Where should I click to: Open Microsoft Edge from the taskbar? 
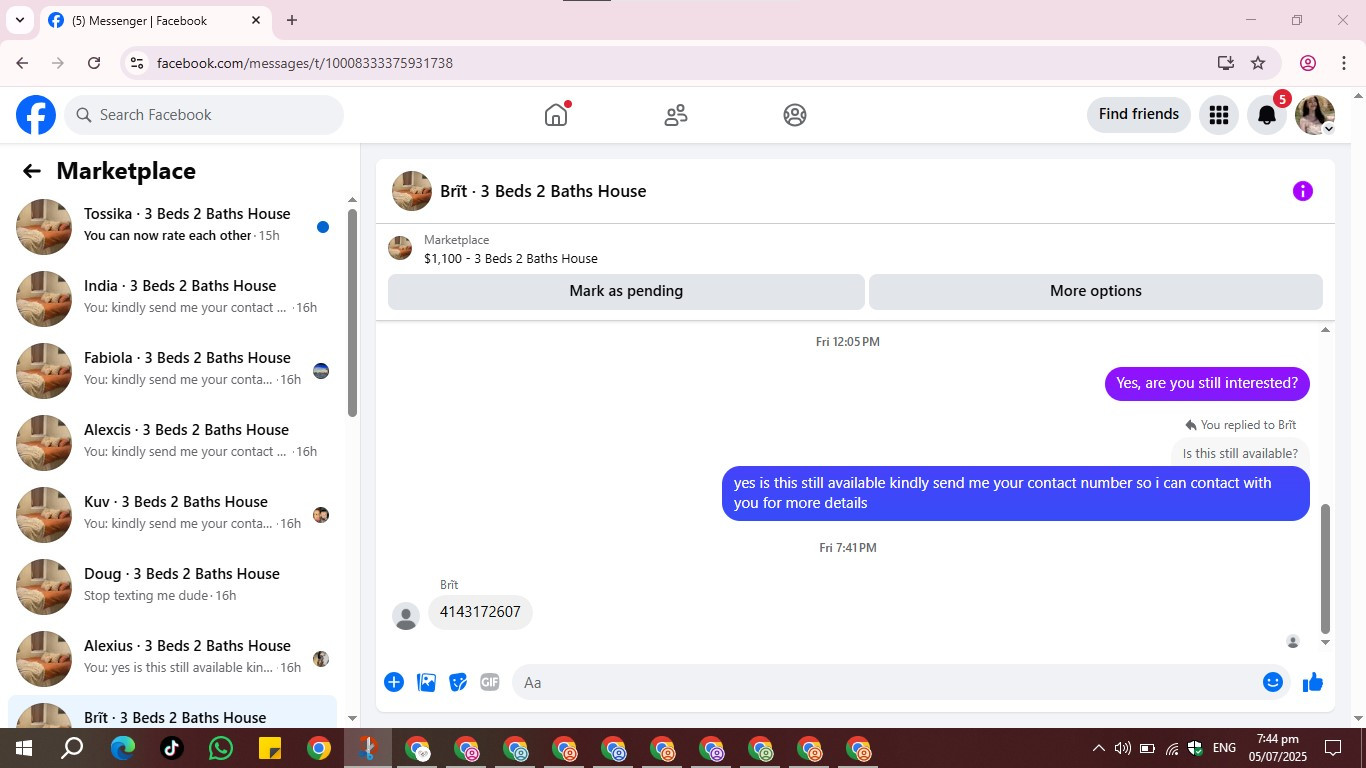coord(123,748)
